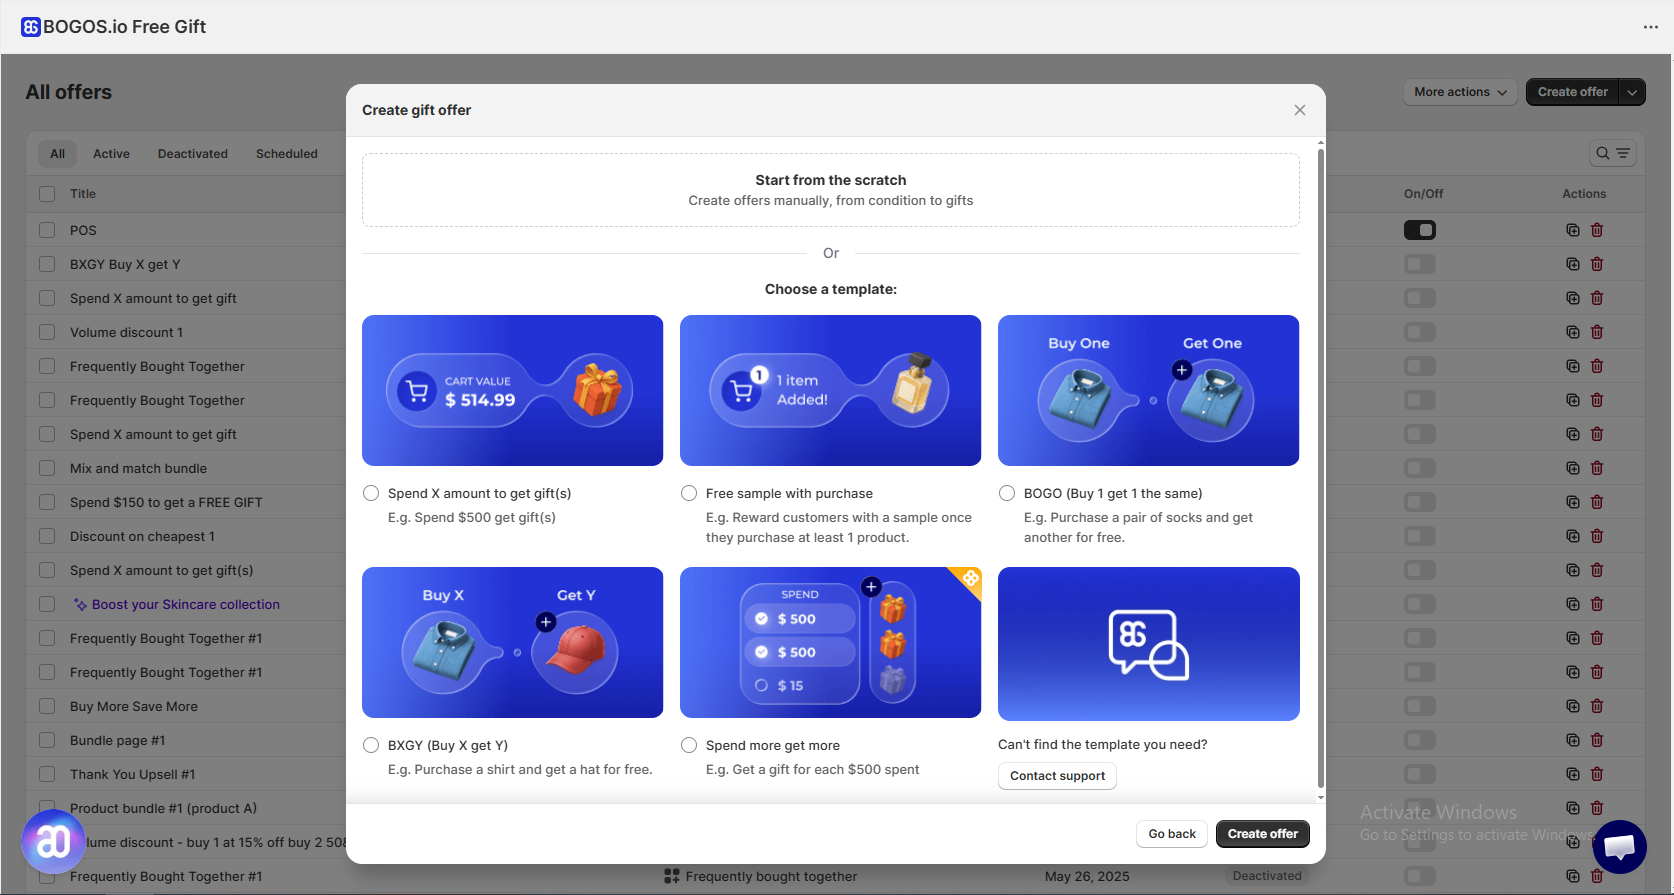This screenshot has width=1674, height=895.
Task: Expand the More actions dropdown
Action: 1459,92
